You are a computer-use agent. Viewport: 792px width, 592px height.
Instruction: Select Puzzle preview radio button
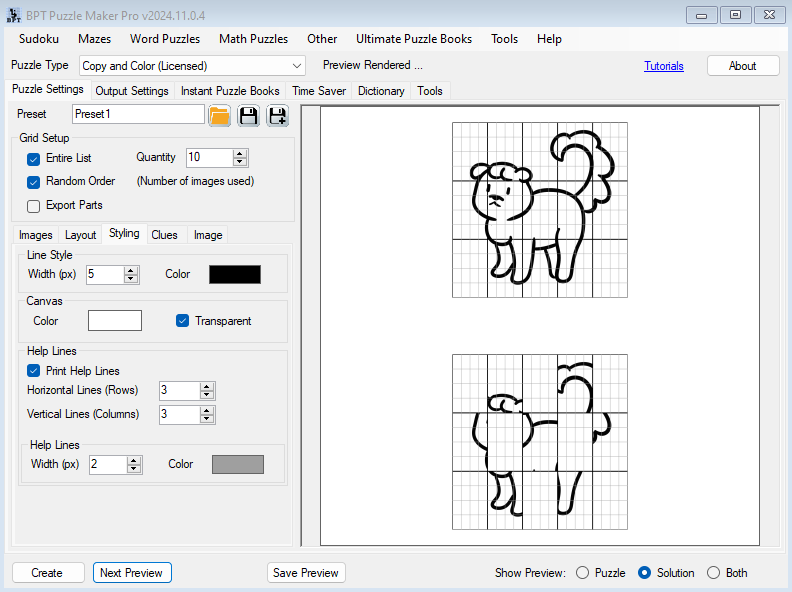pyautogui.click(x=582, y=572)
